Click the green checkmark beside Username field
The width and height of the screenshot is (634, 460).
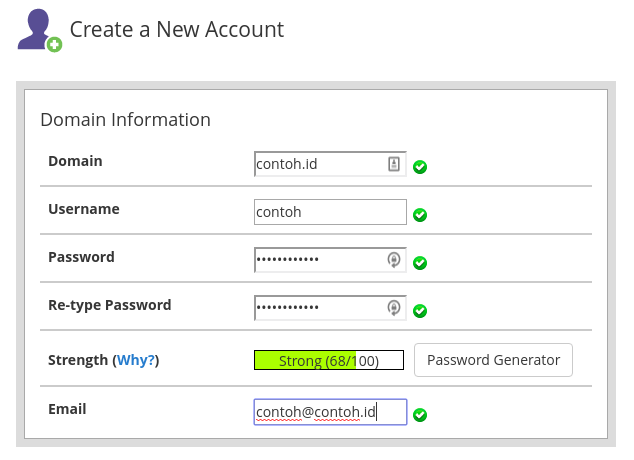(x=420, y=215)
